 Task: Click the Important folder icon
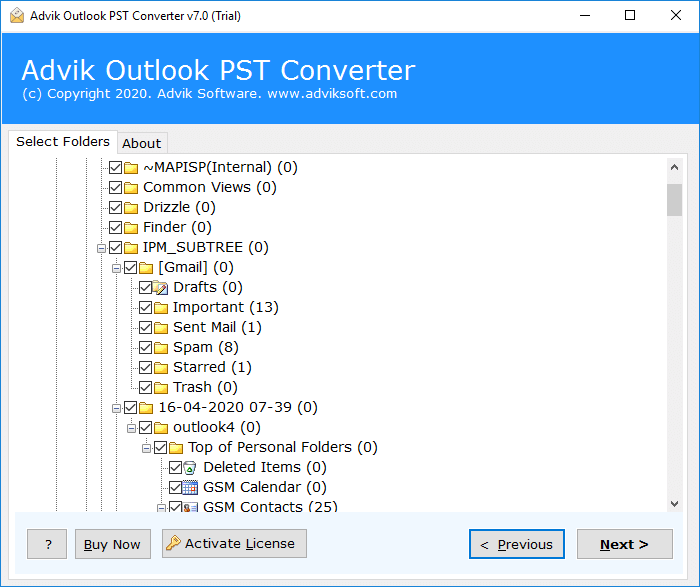161,308
